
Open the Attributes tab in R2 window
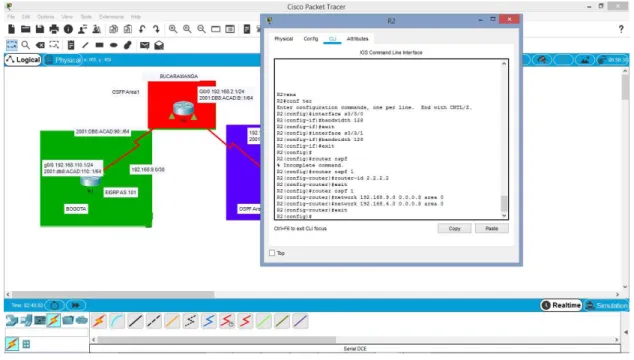click(357, 39)
